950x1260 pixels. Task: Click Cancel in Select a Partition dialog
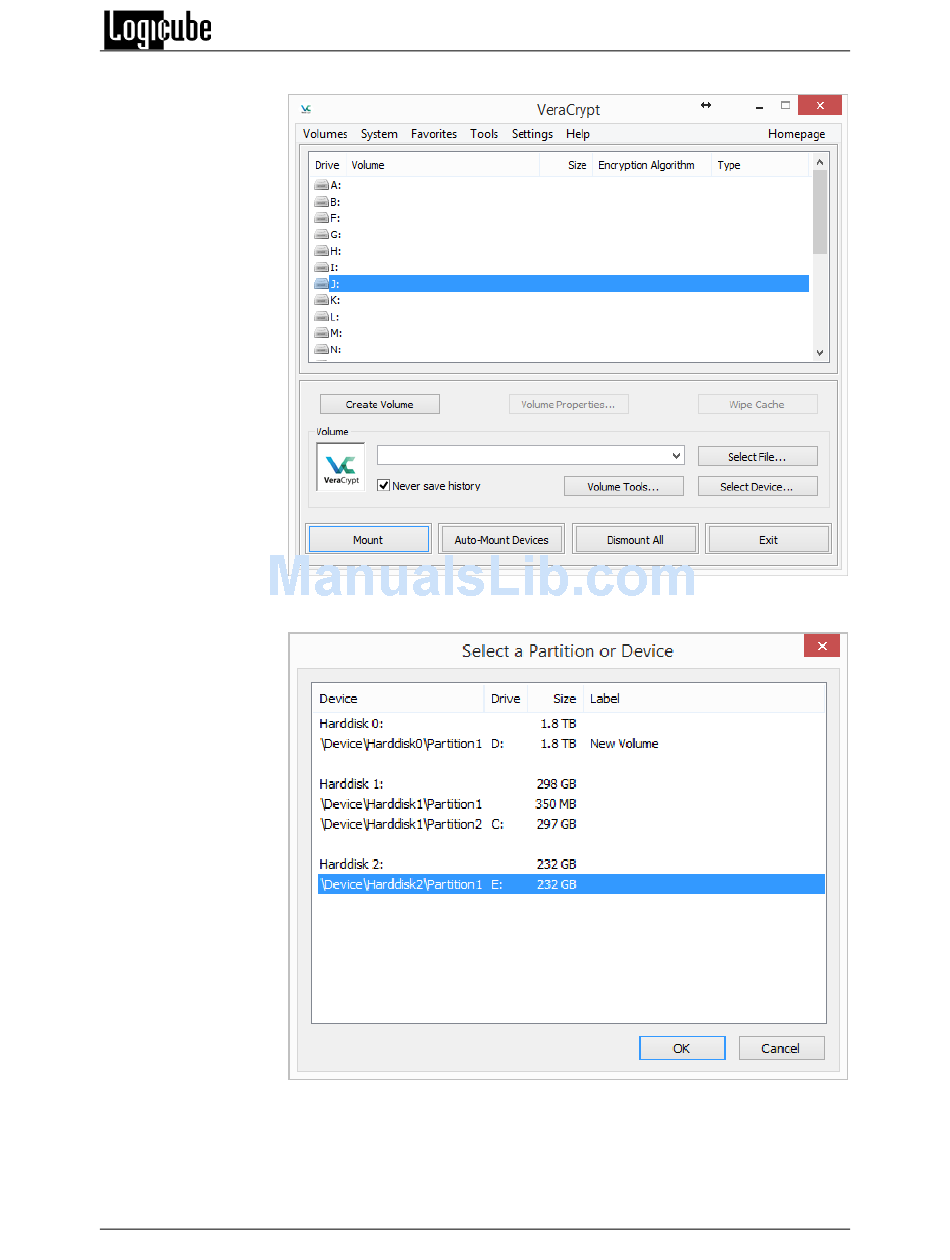[782, 1048]
